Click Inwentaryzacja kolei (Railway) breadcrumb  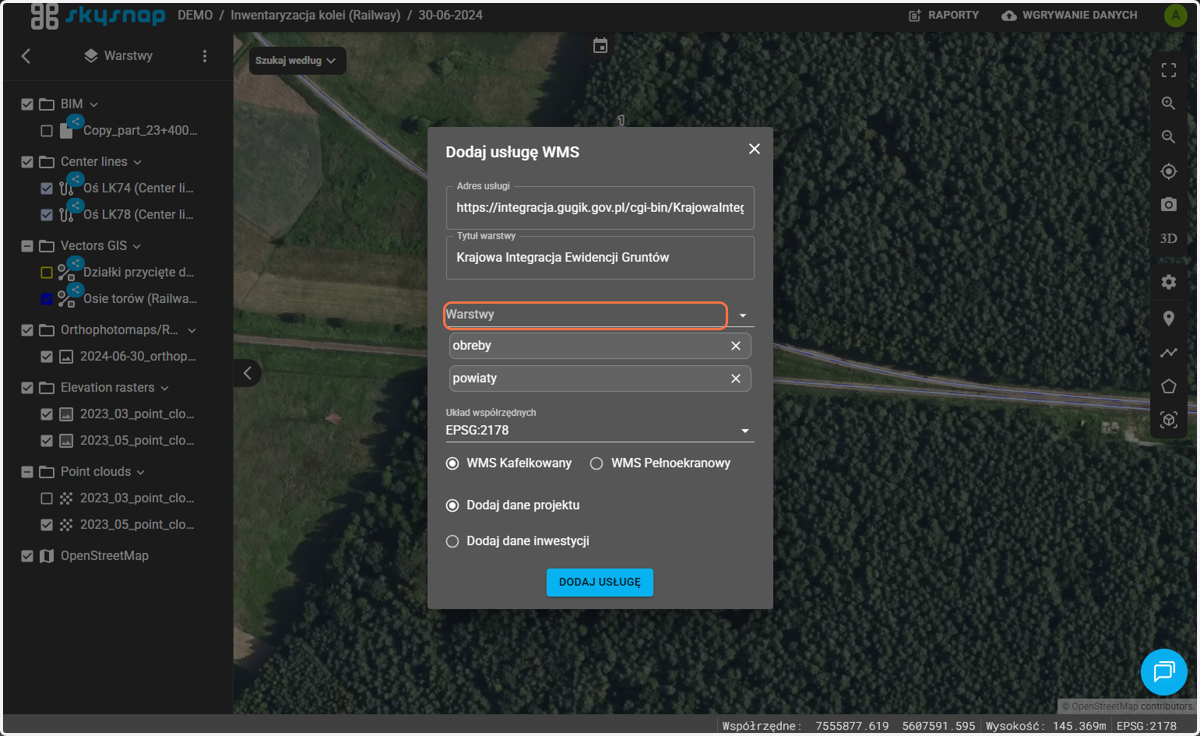(x=315, y=16)
